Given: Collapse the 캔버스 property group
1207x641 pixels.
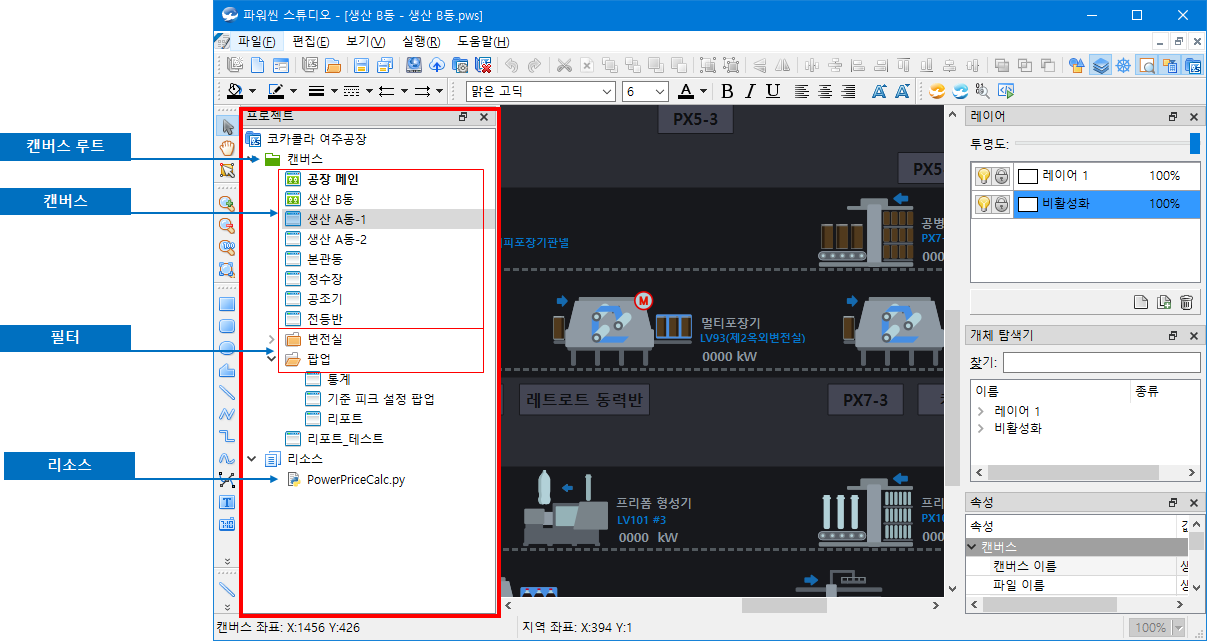Looking at the screenshot, I should [972, 547].
